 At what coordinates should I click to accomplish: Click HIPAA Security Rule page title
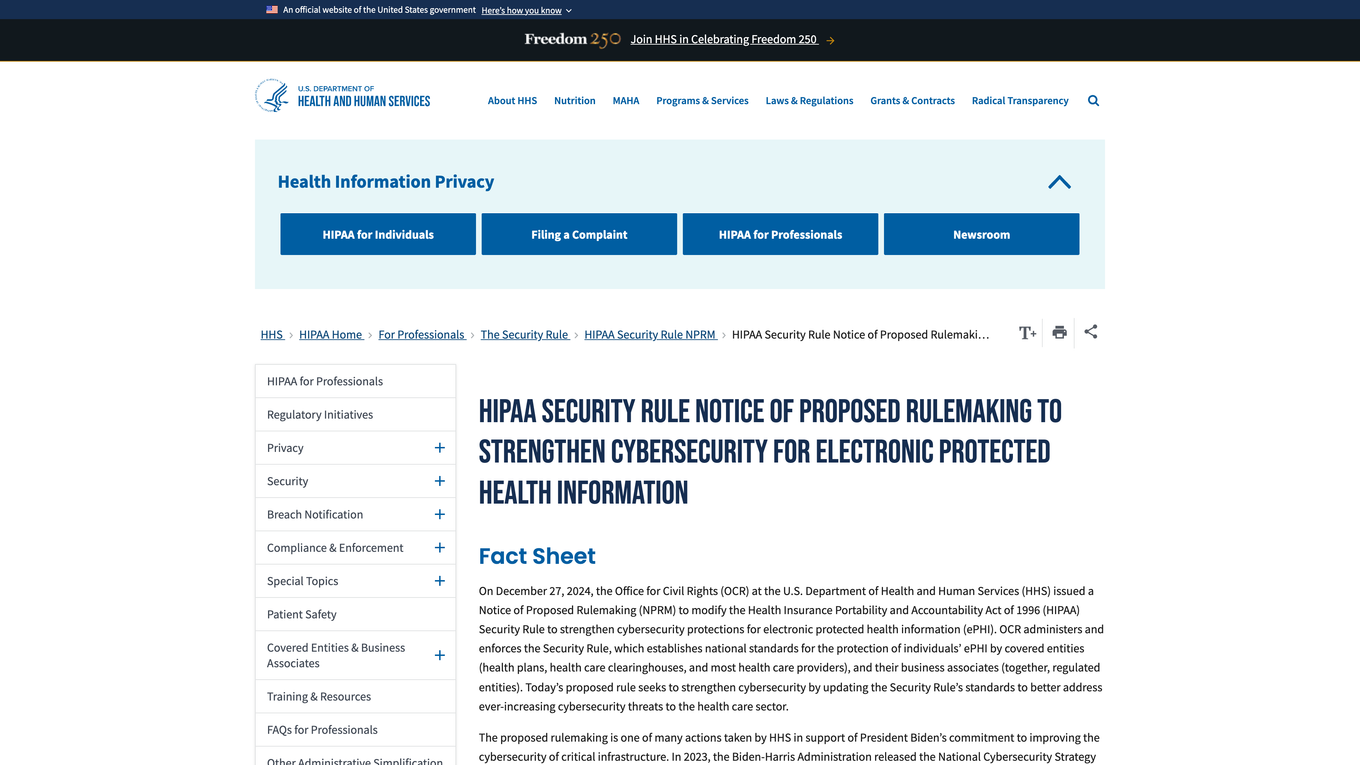click(770, 452)
